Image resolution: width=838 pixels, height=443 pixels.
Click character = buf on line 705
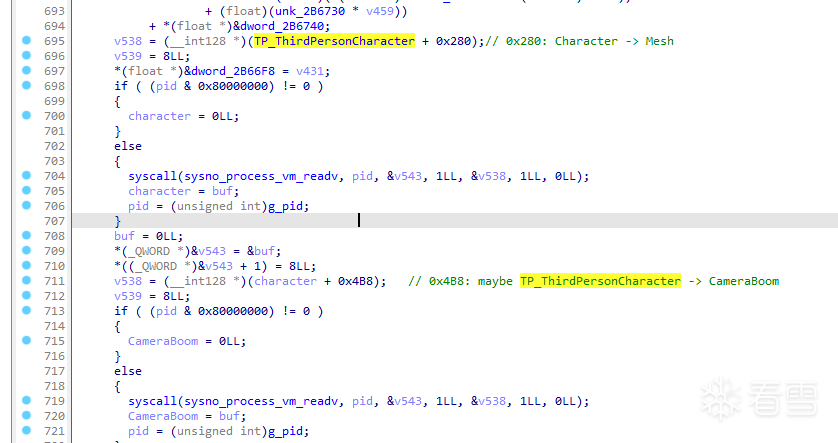[x=184, y=191]
